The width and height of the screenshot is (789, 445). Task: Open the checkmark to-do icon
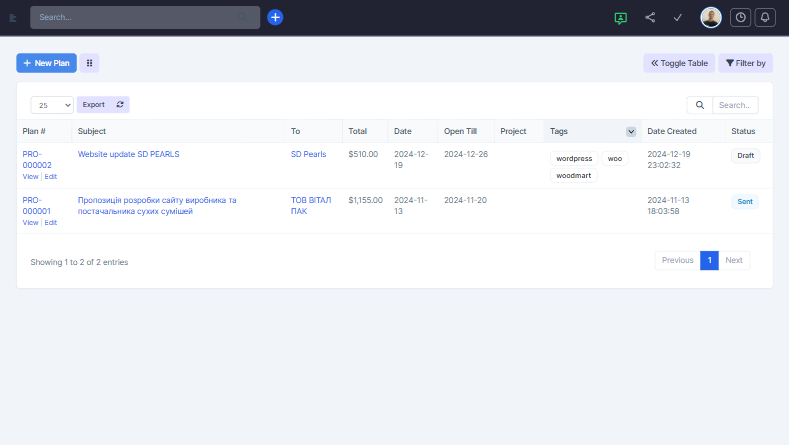[x=678, y=17]
